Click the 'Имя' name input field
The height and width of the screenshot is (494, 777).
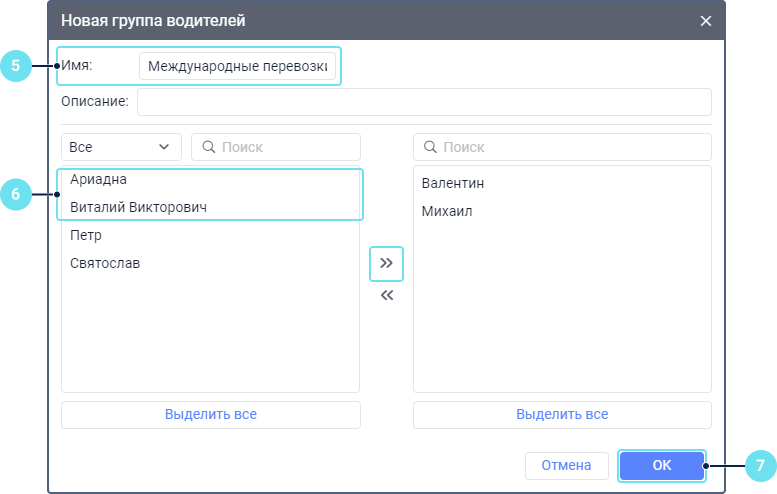click(238, 67)
